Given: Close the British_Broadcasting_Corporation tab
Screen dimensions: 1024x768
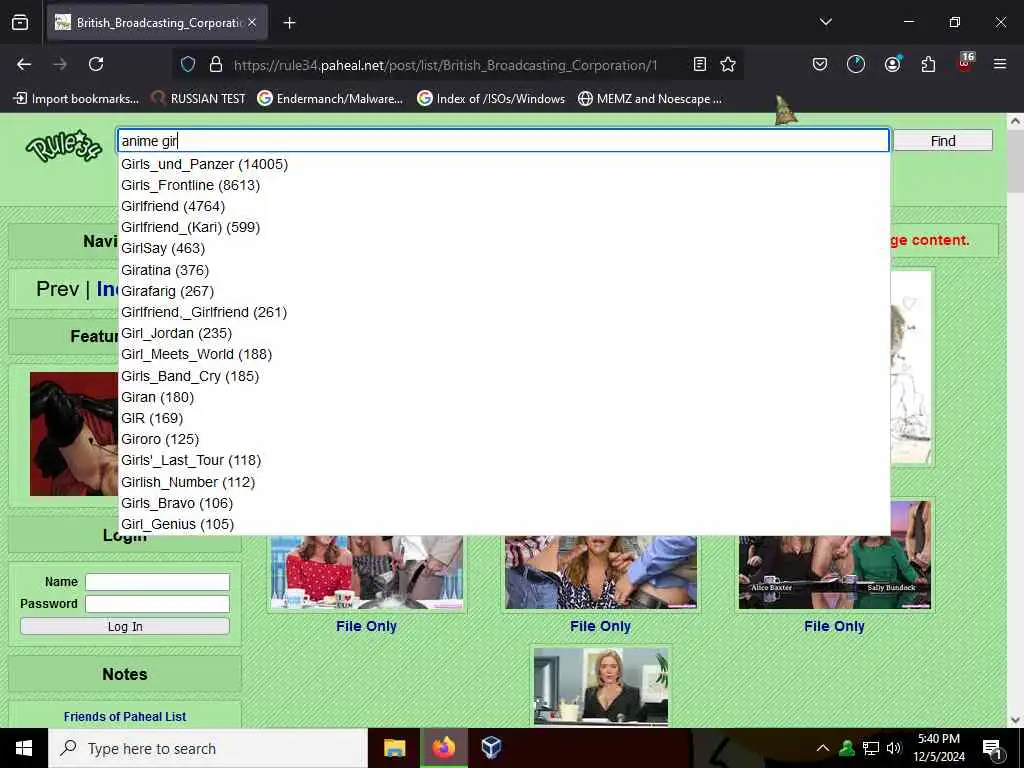Looking at the screenshot, I should click(x=252, y=23).
